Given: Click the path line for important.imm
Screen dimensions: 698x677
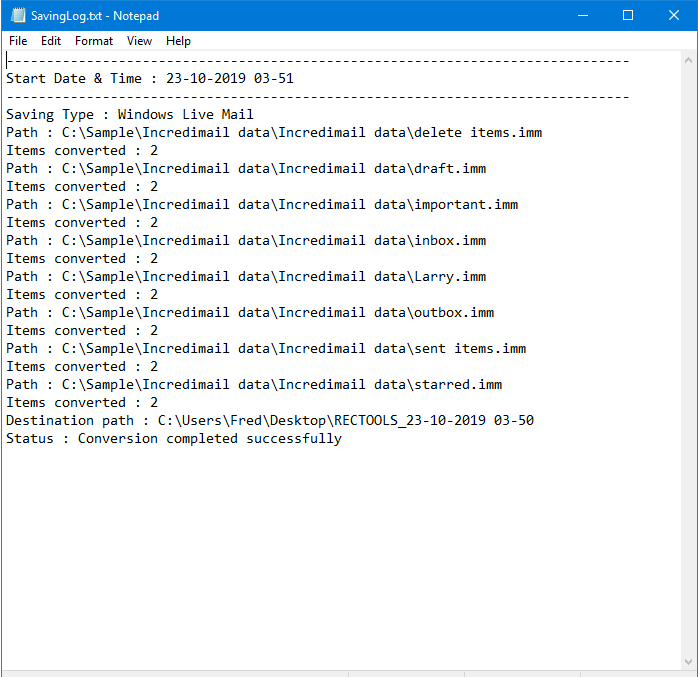Looking at the screenshot, I should point(262,205).
